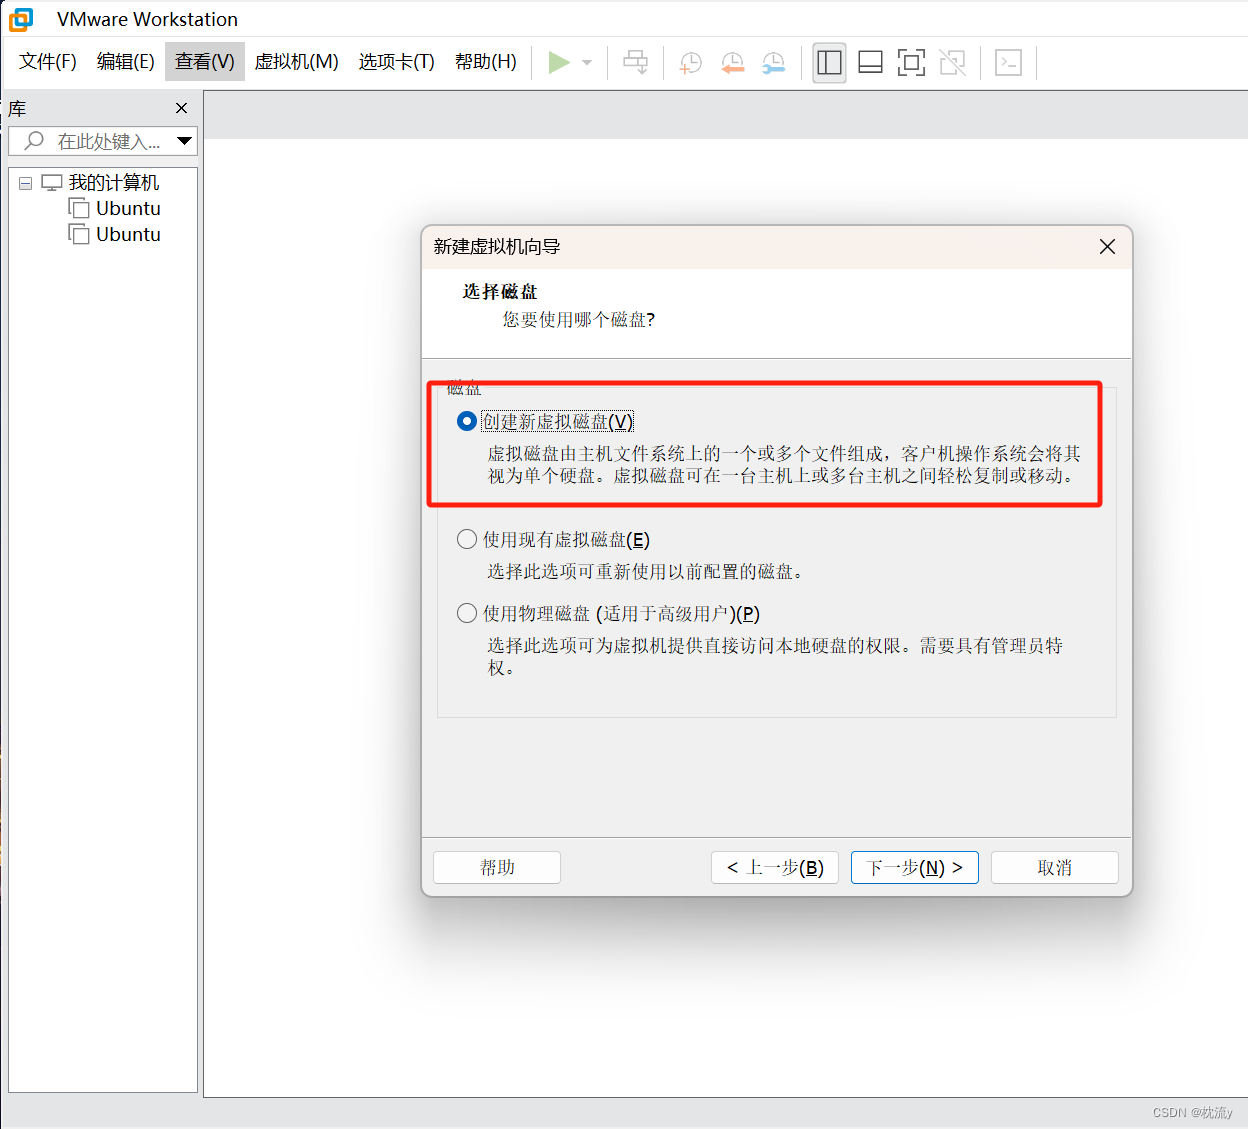Click the full screen mode icon

911,63
